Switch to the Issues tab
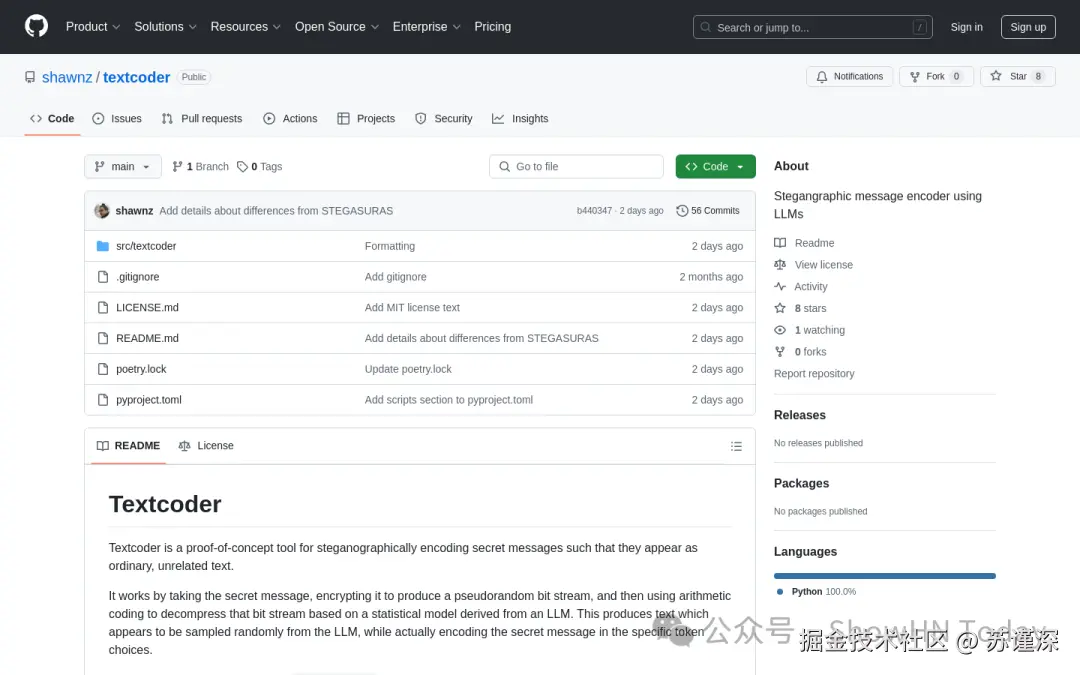Screen dimensions: 1080x675 coord(117,118)
